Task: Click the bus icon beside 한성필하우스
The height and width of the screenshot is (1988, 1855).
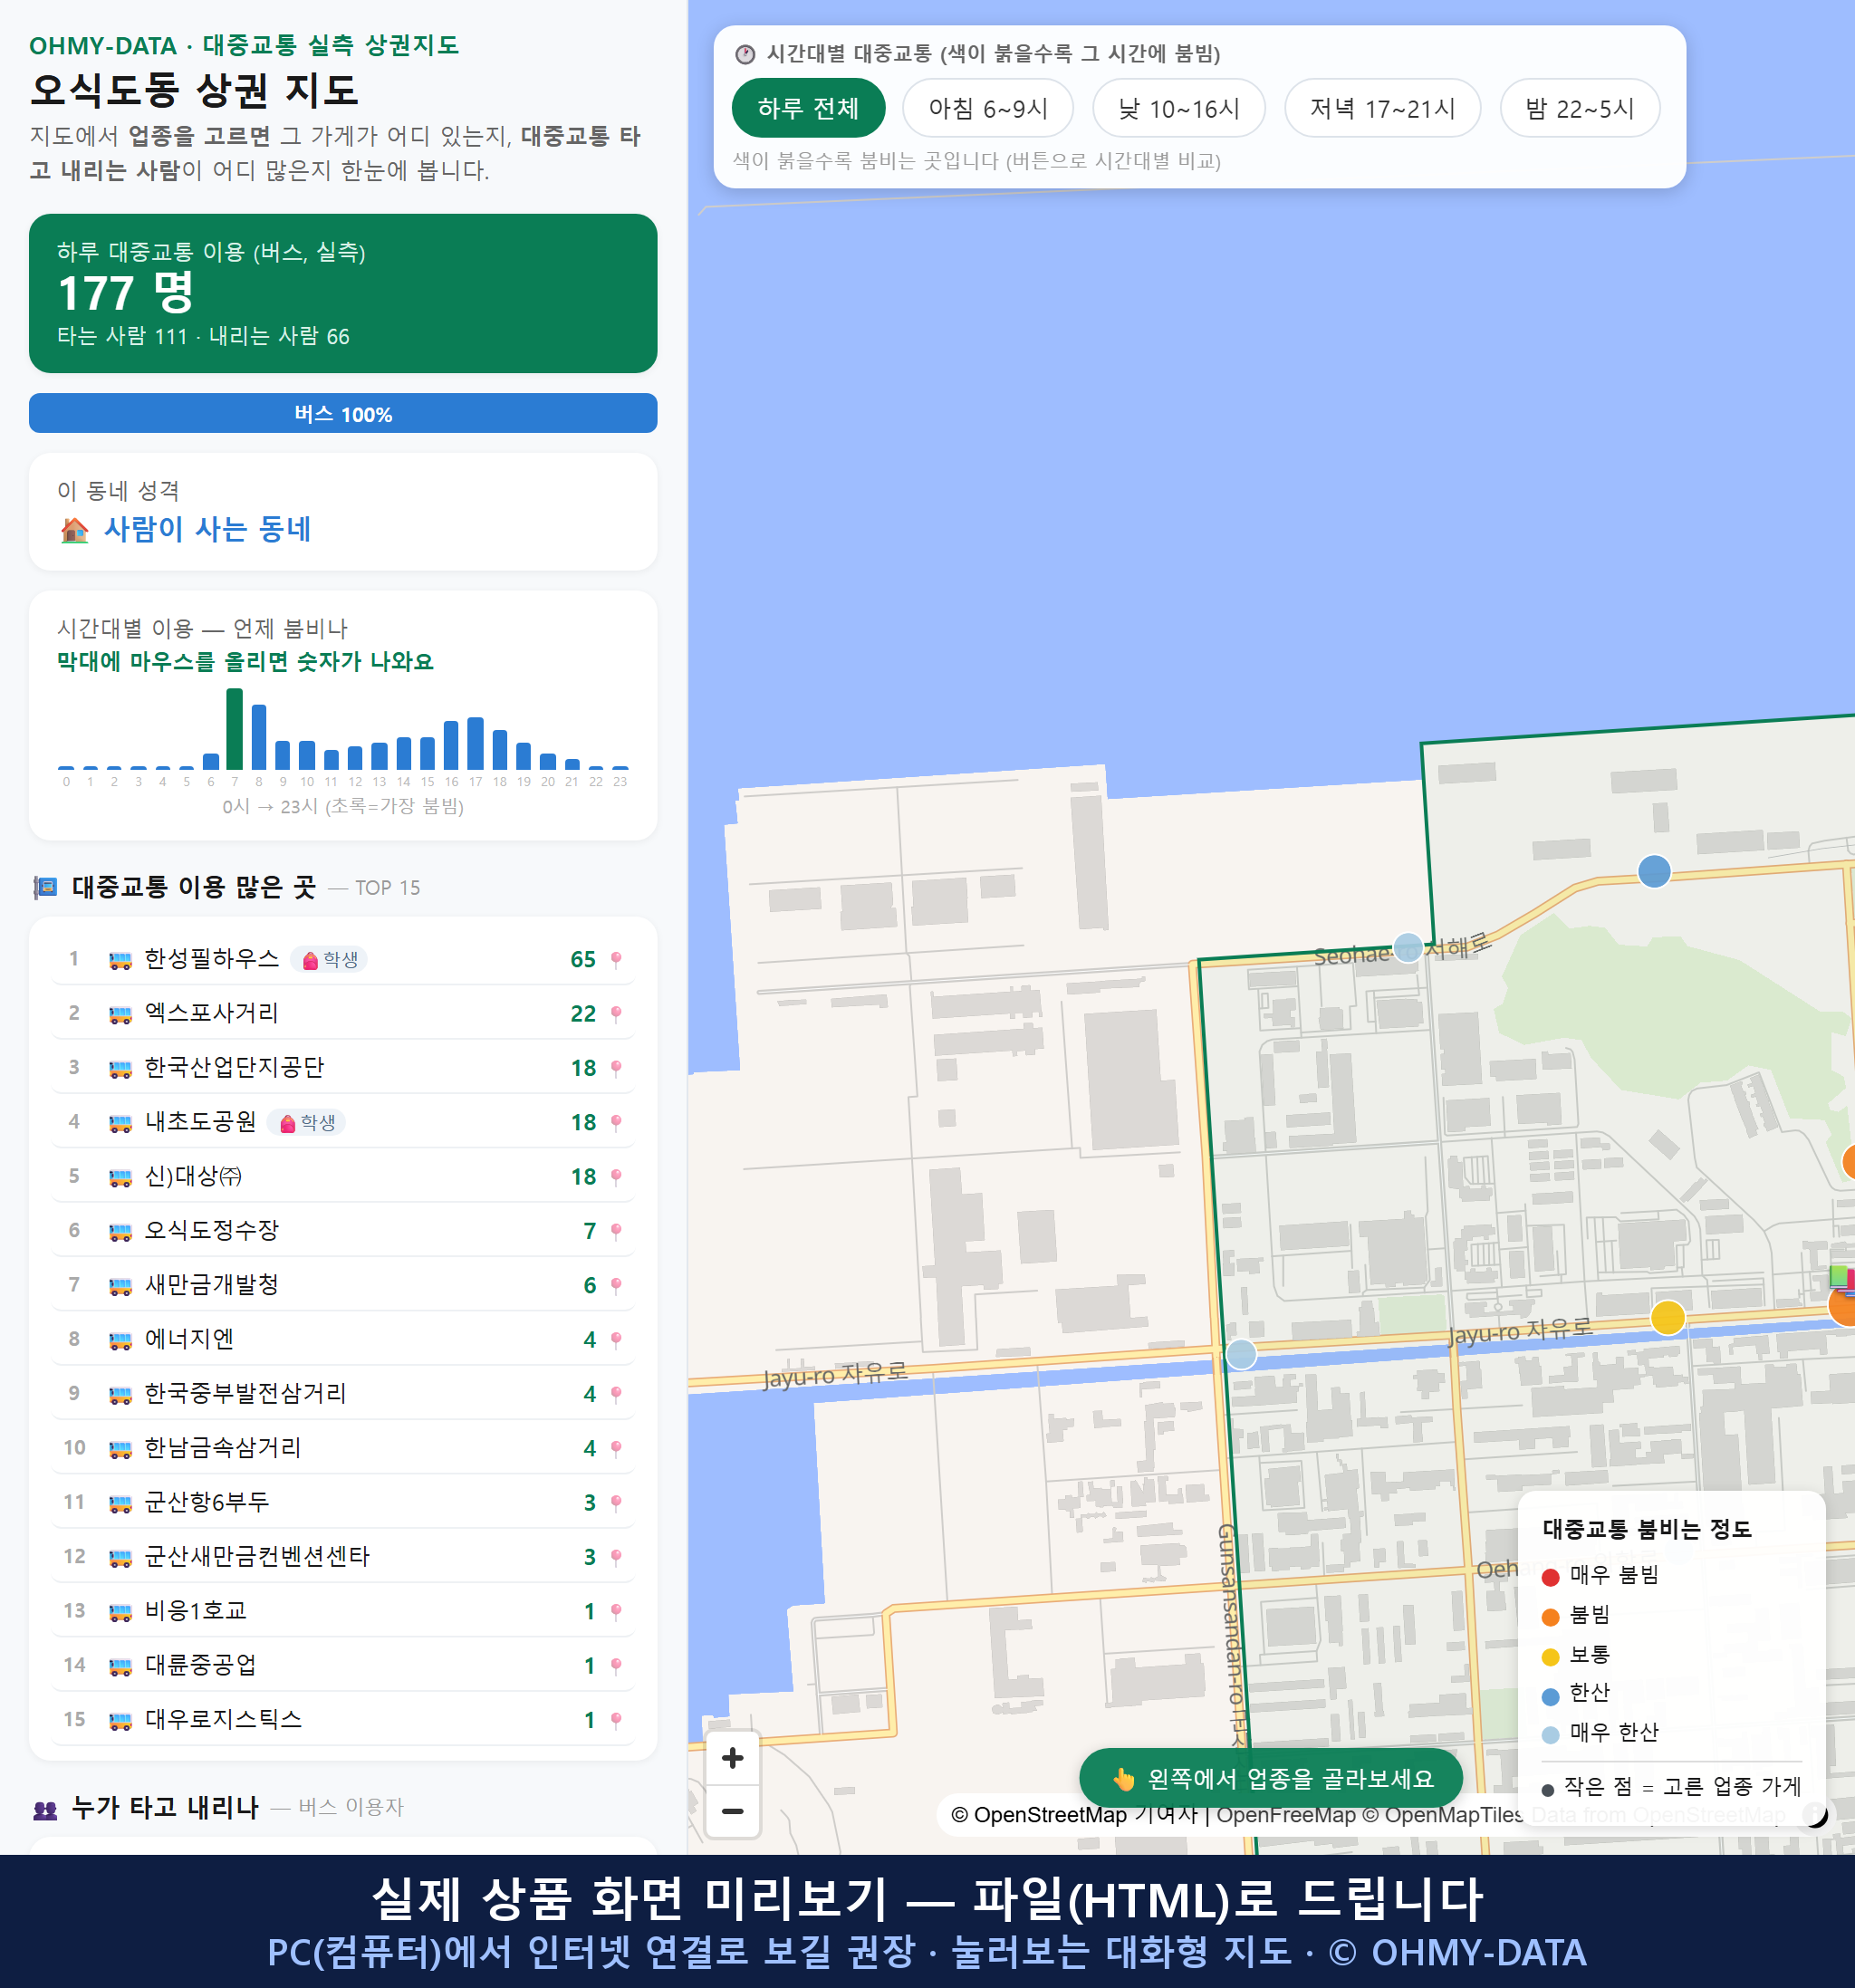Action: 120,960
